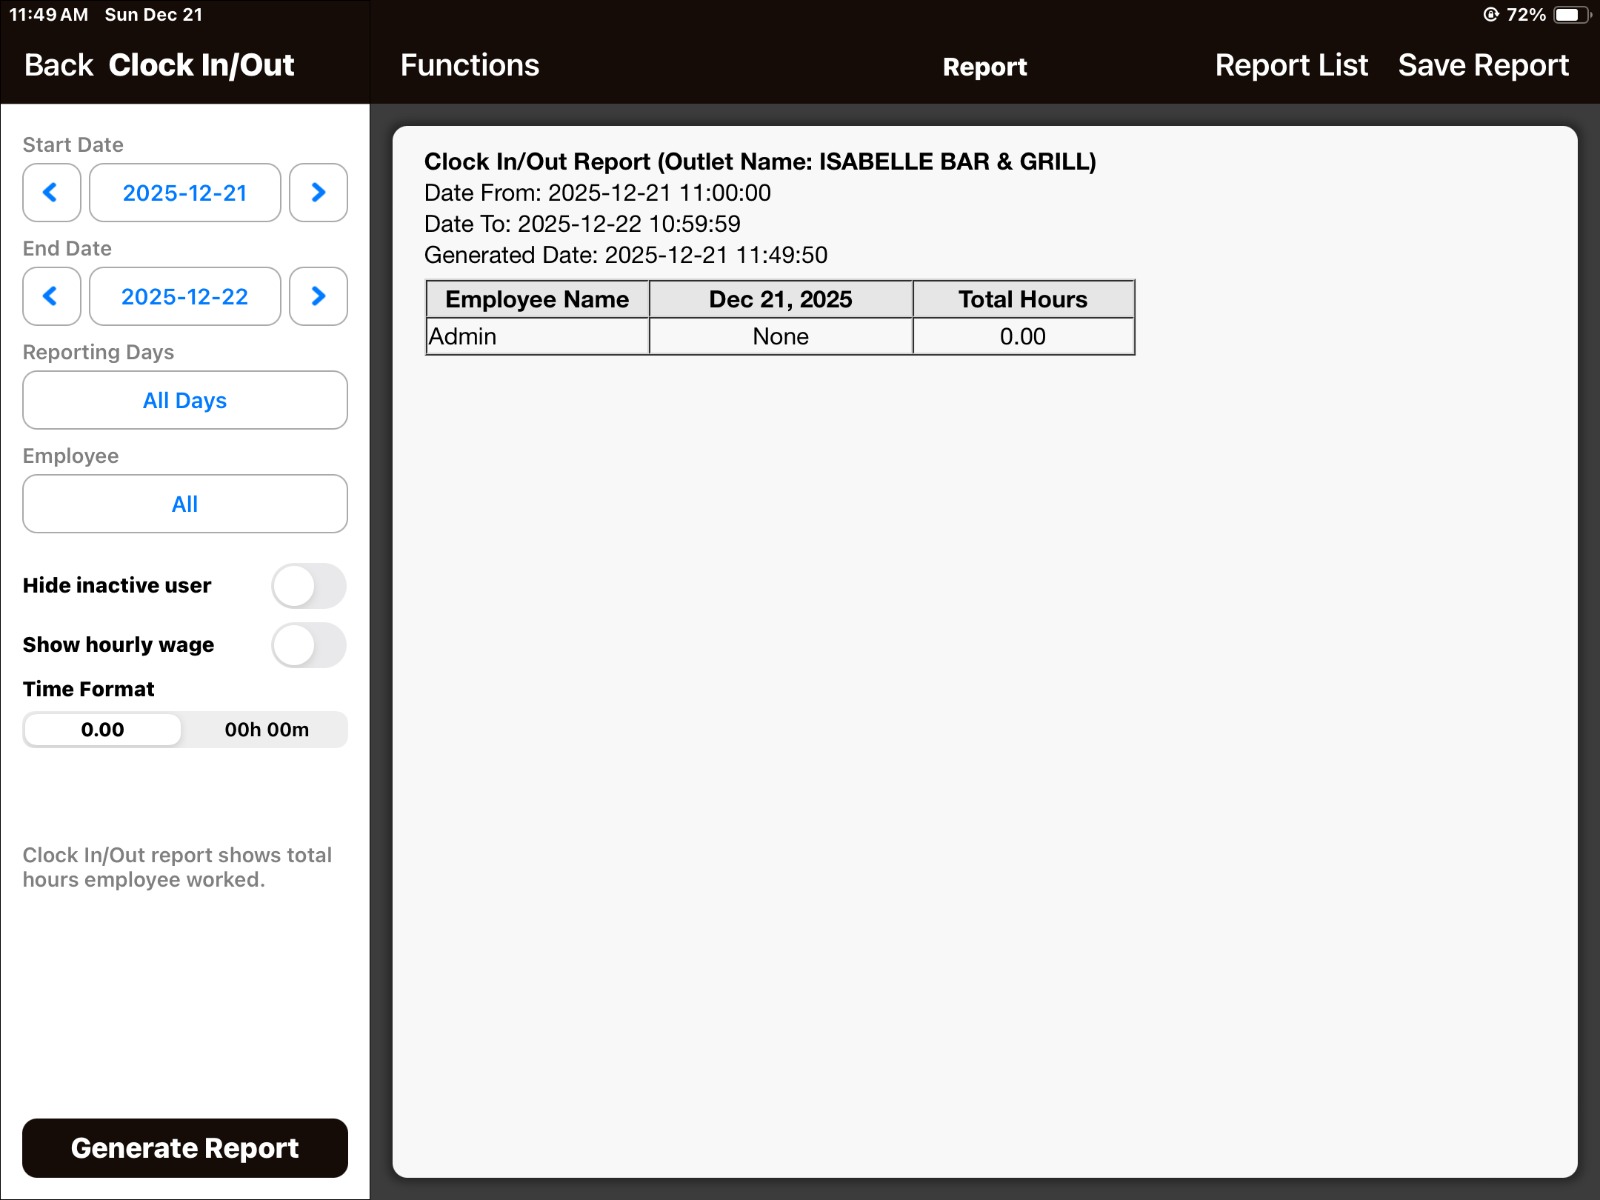The image size is (1600, 1200).
Task: Click Start Date previous day arrow
Action: [51, 193]
